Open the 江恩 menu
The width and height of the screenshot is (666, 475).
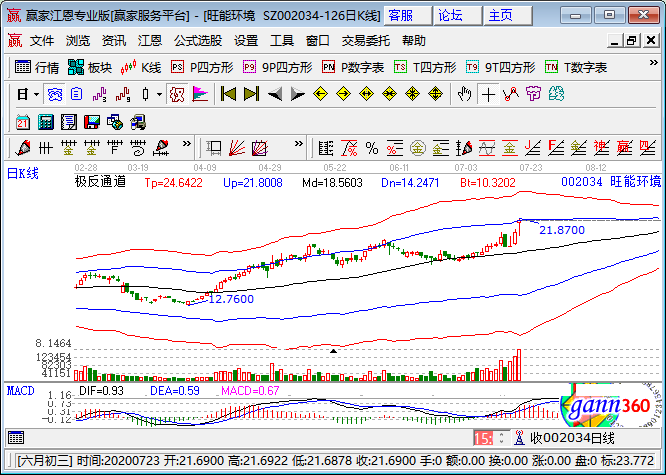150,41
